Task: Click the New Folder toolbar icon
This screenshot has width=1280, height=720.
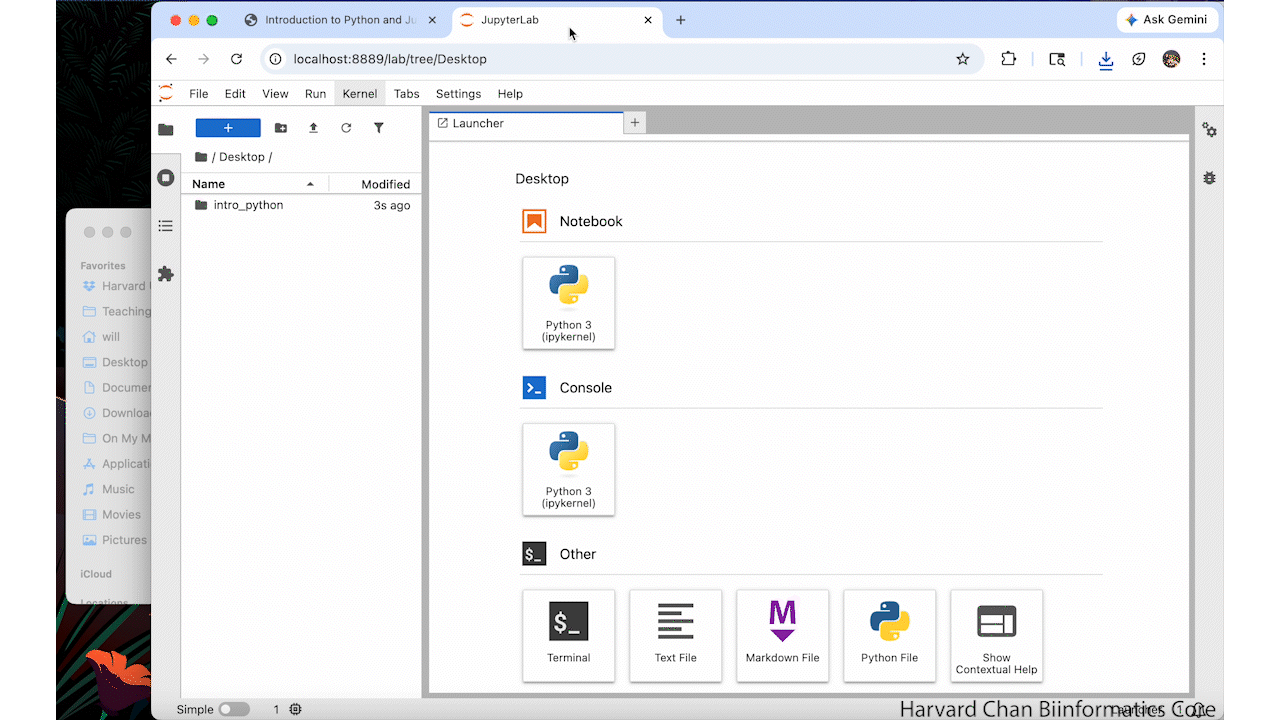Action: pos(280,128)
